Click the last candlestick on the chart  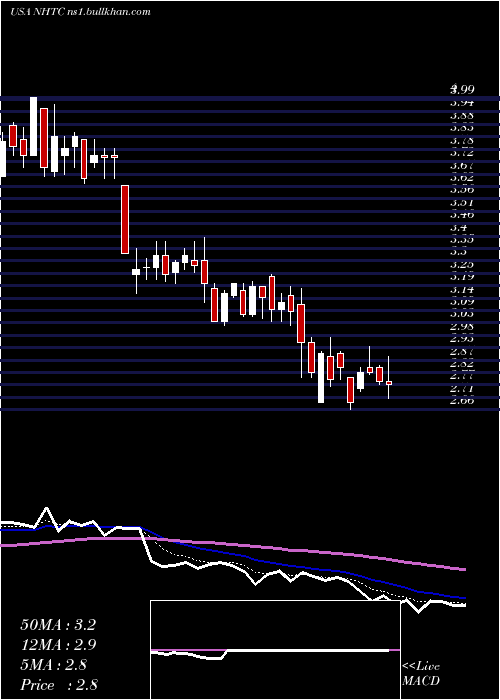coord(389,383)
